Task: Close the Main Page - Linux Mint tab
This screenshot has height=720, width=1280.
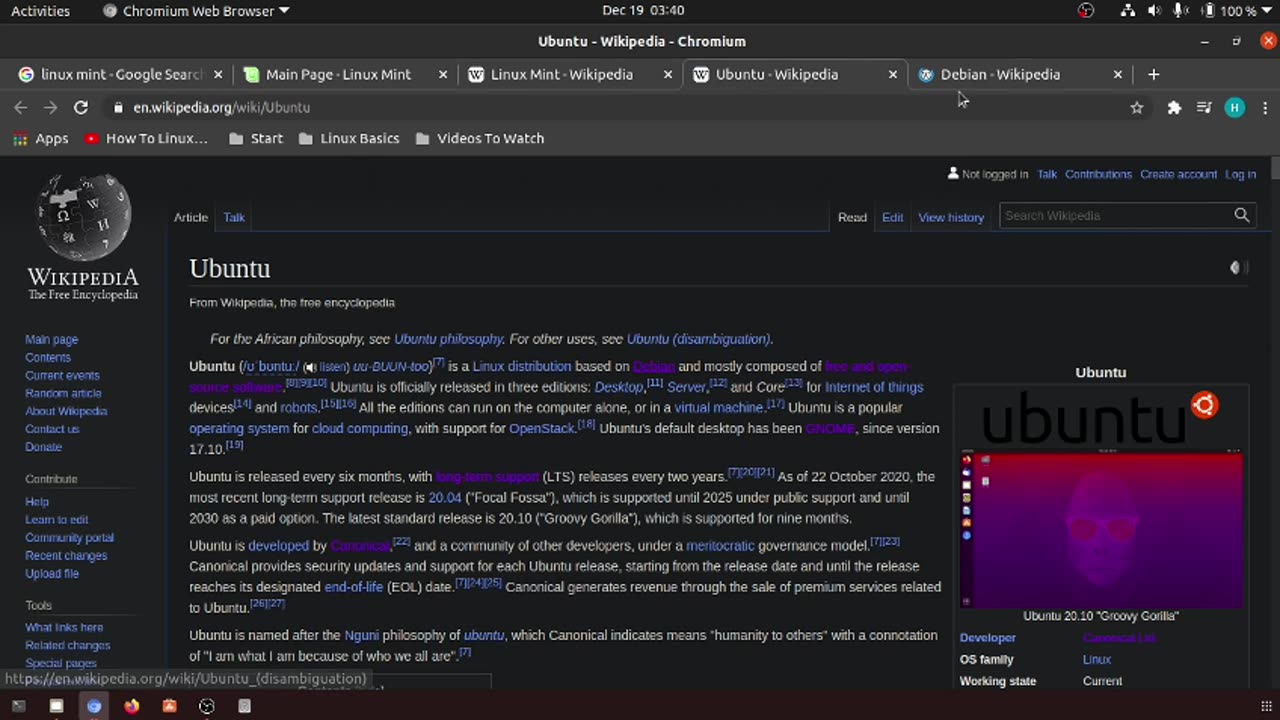Action: click(x=443, y=74)
